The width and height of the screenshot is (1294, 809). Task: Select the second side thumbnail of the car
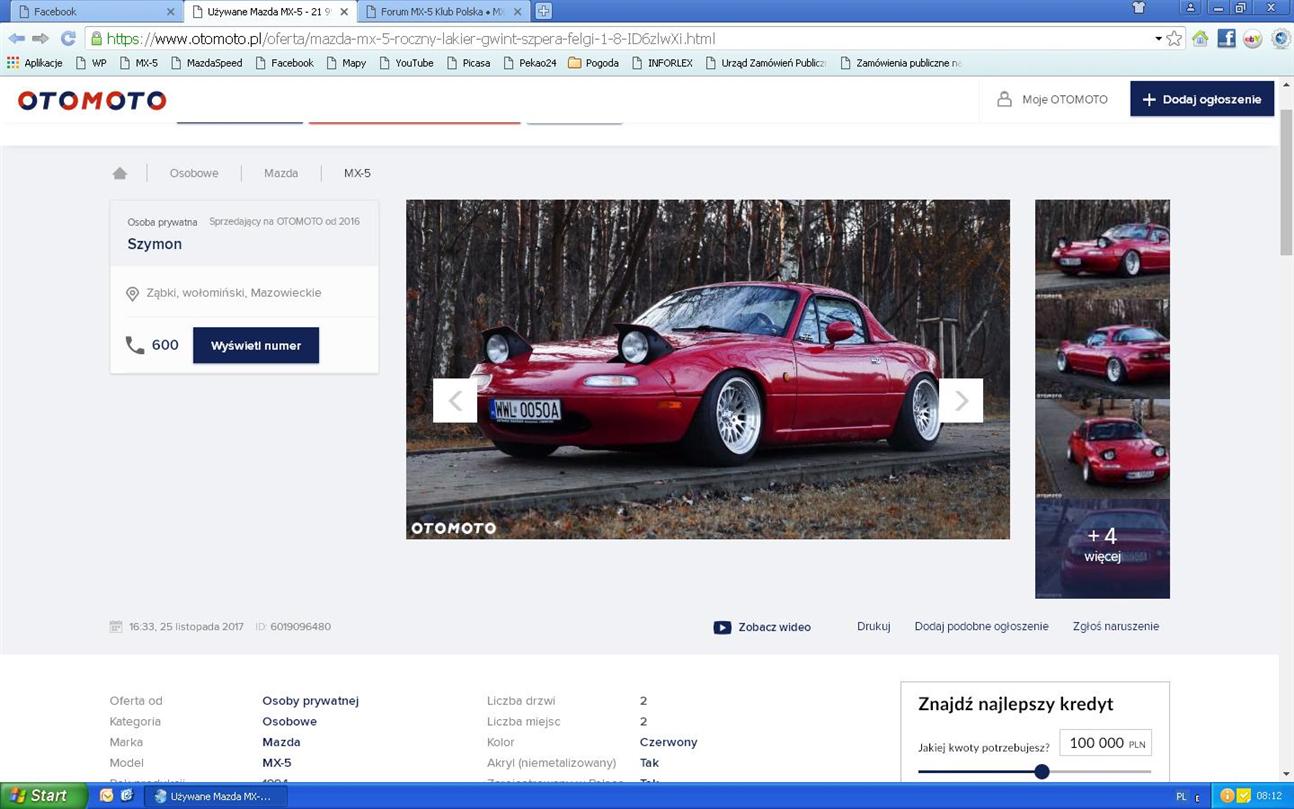(x=1102, y=349)
